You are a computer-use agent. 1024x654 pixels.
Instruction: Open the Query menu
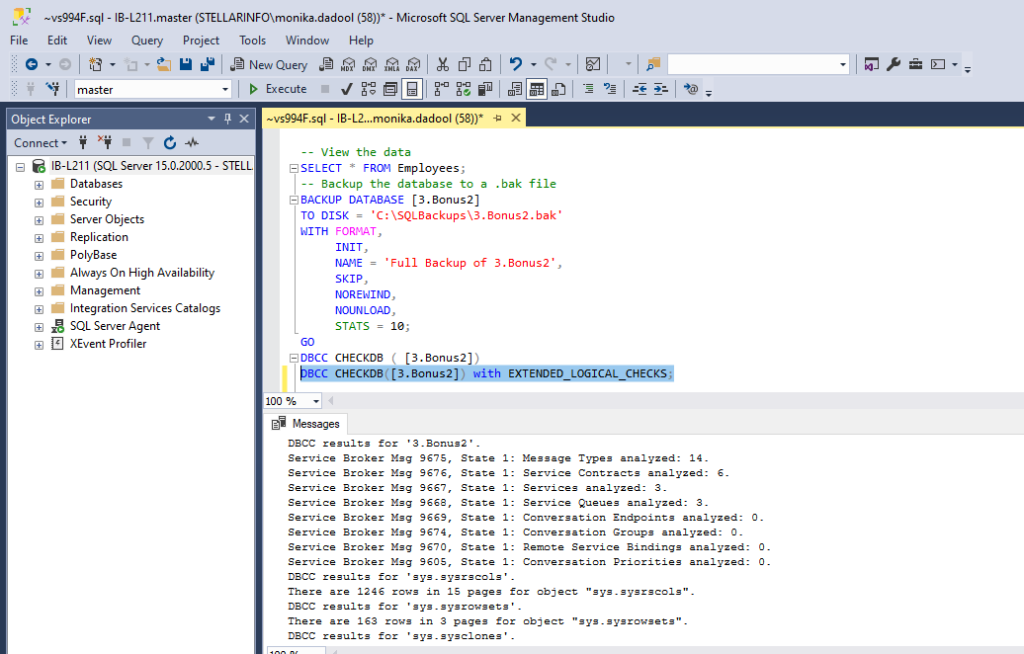(x=146, y=40)
